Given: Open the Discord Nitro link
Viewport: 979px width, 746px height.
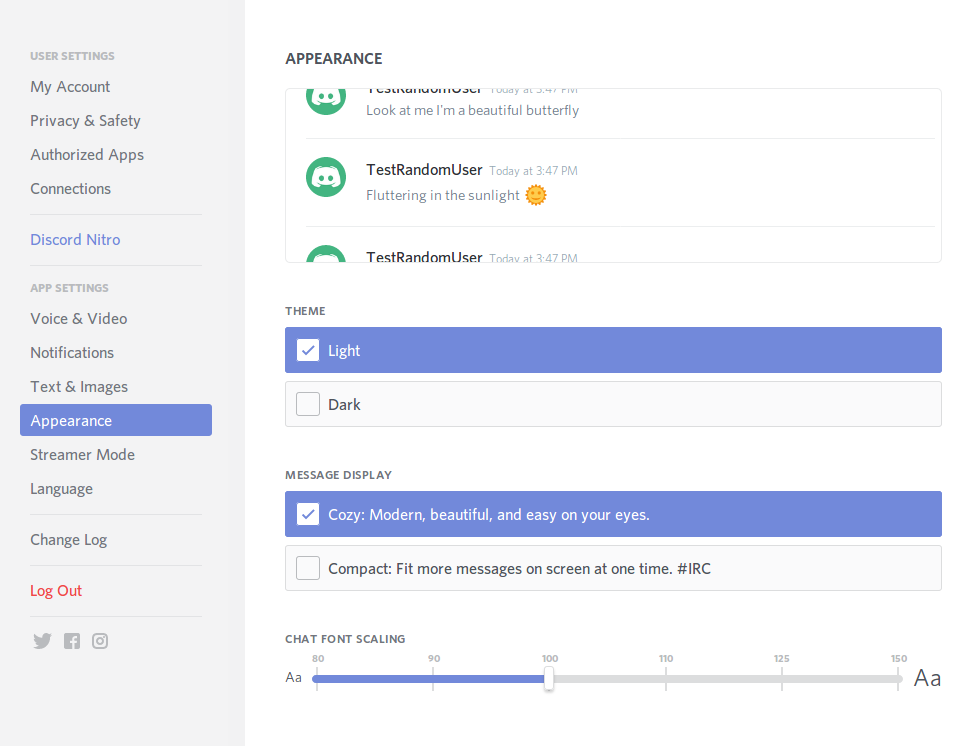Looking at the screenshot, I should coord(75,240).
